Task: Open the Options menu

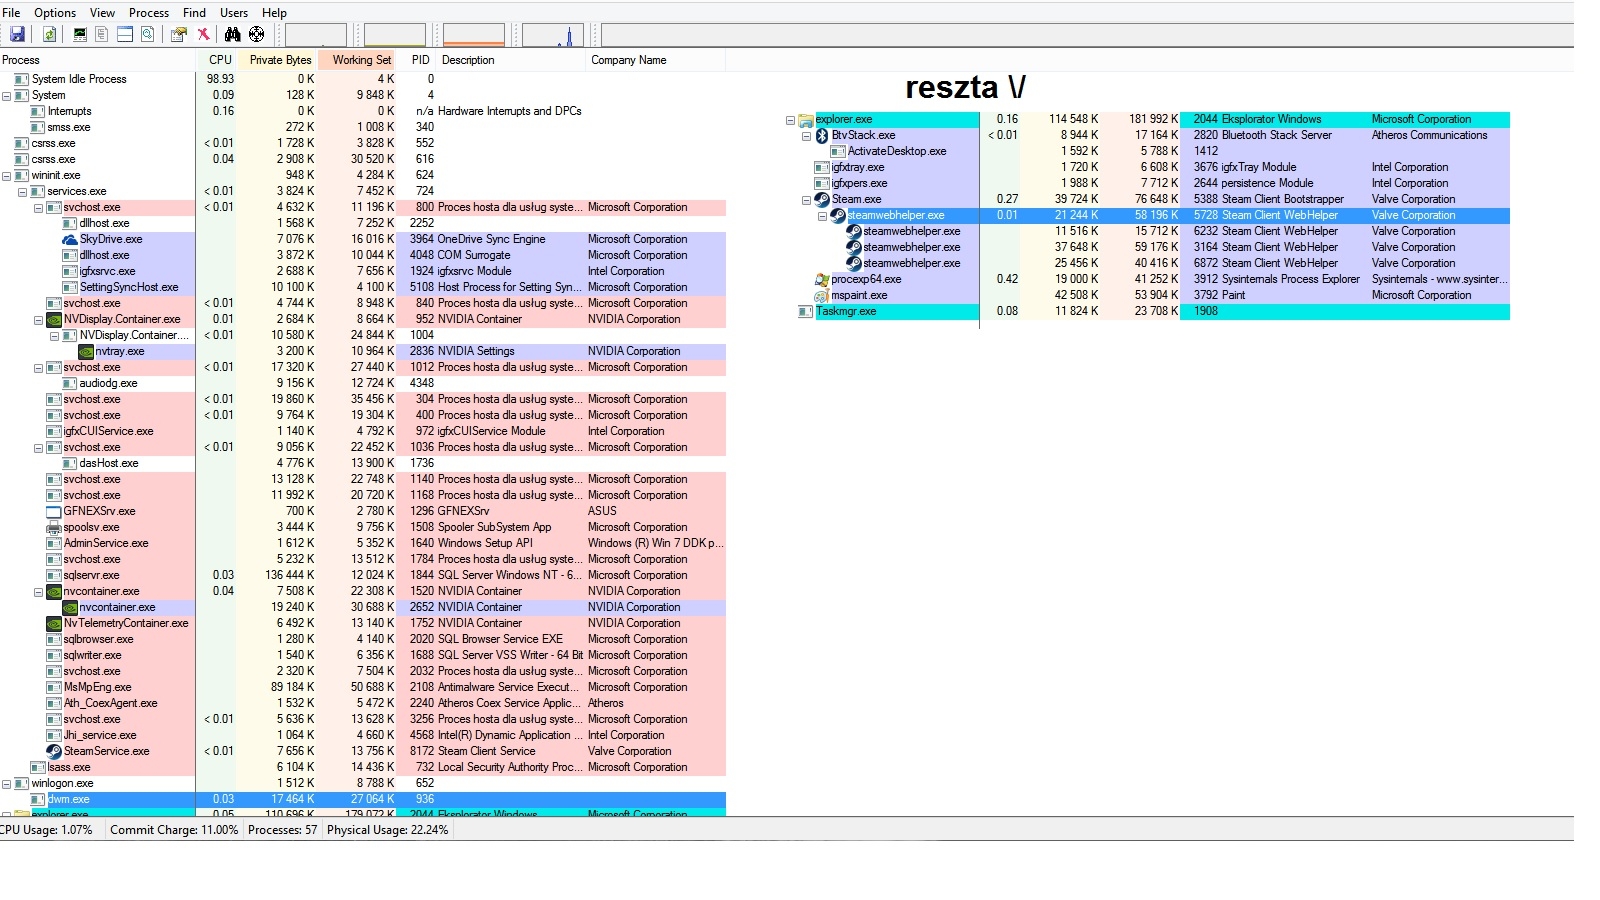Action: 55,12
